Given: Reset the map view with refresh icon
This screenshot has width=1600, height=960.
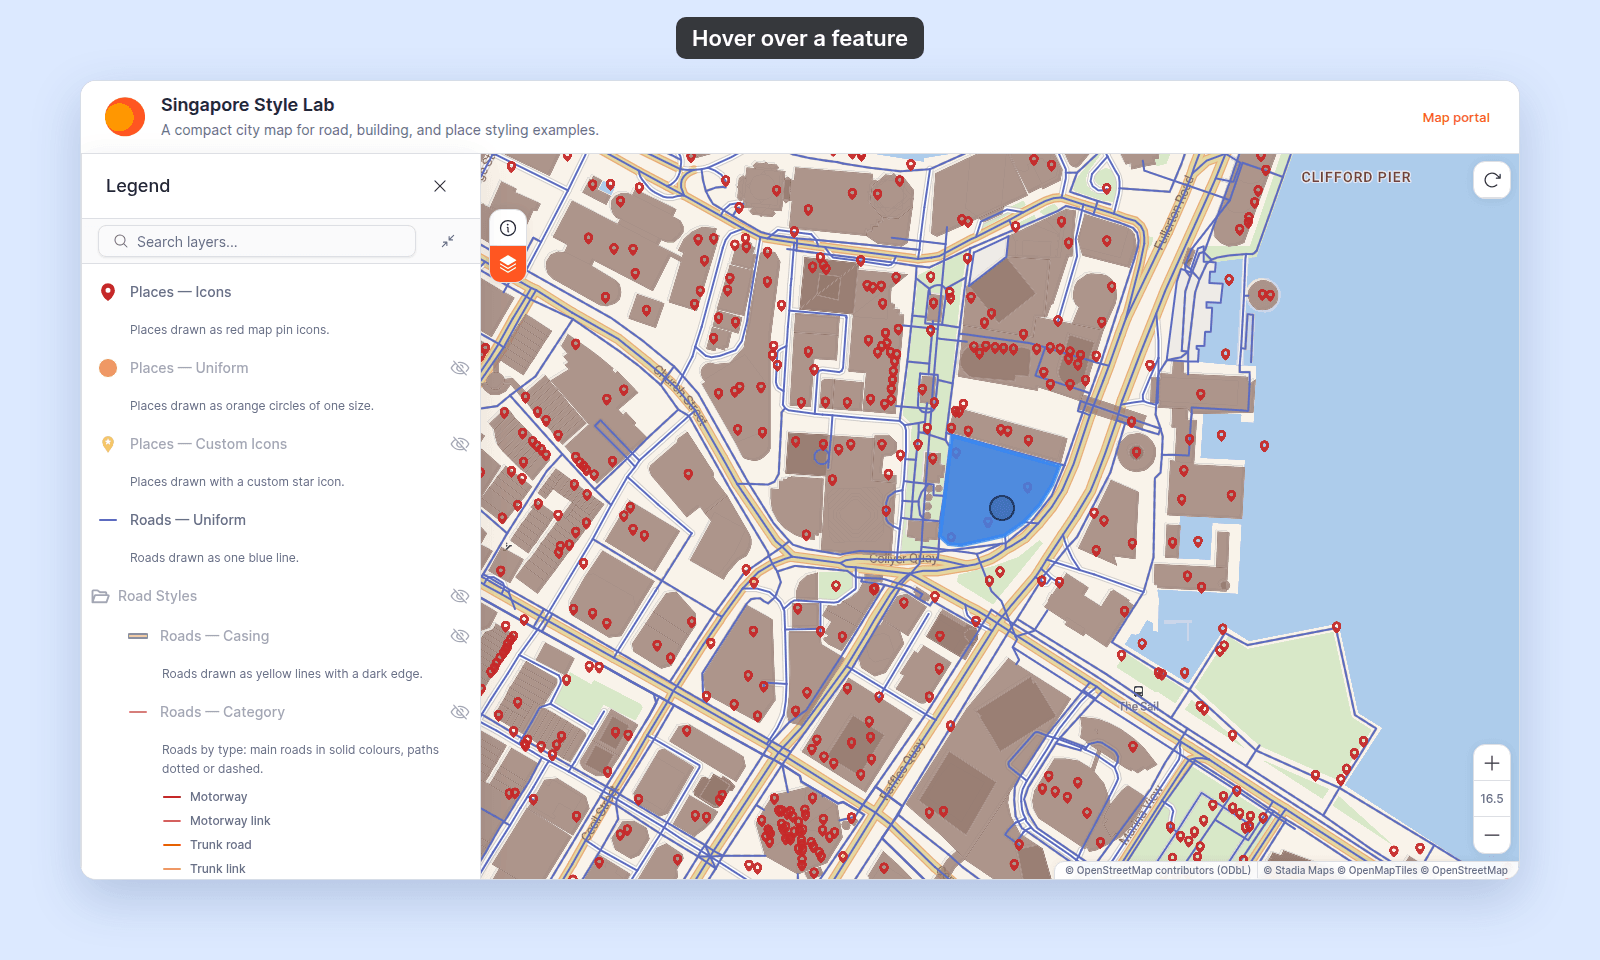Looking at the screenshot, I should pos(1492,180).
